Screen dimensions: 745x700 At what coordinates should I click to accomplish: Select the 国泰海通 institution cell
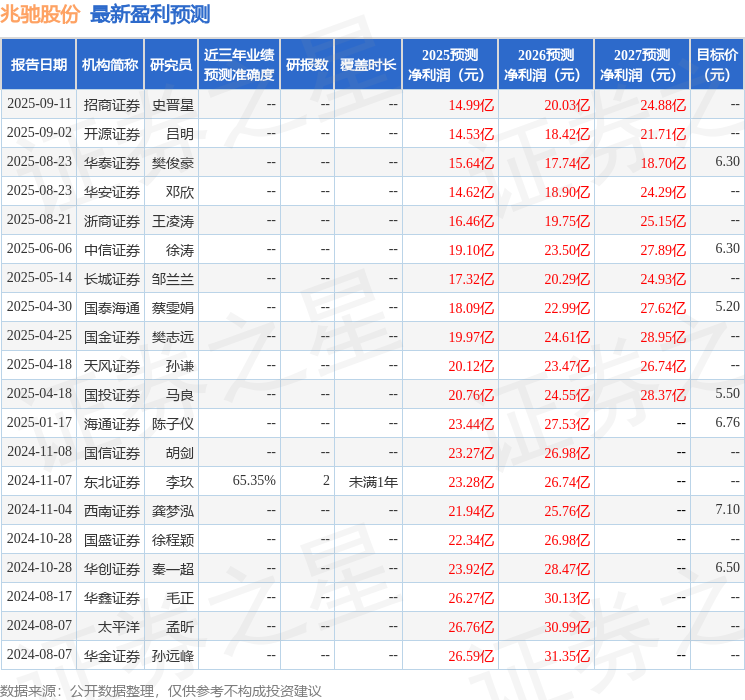point(112,308)
